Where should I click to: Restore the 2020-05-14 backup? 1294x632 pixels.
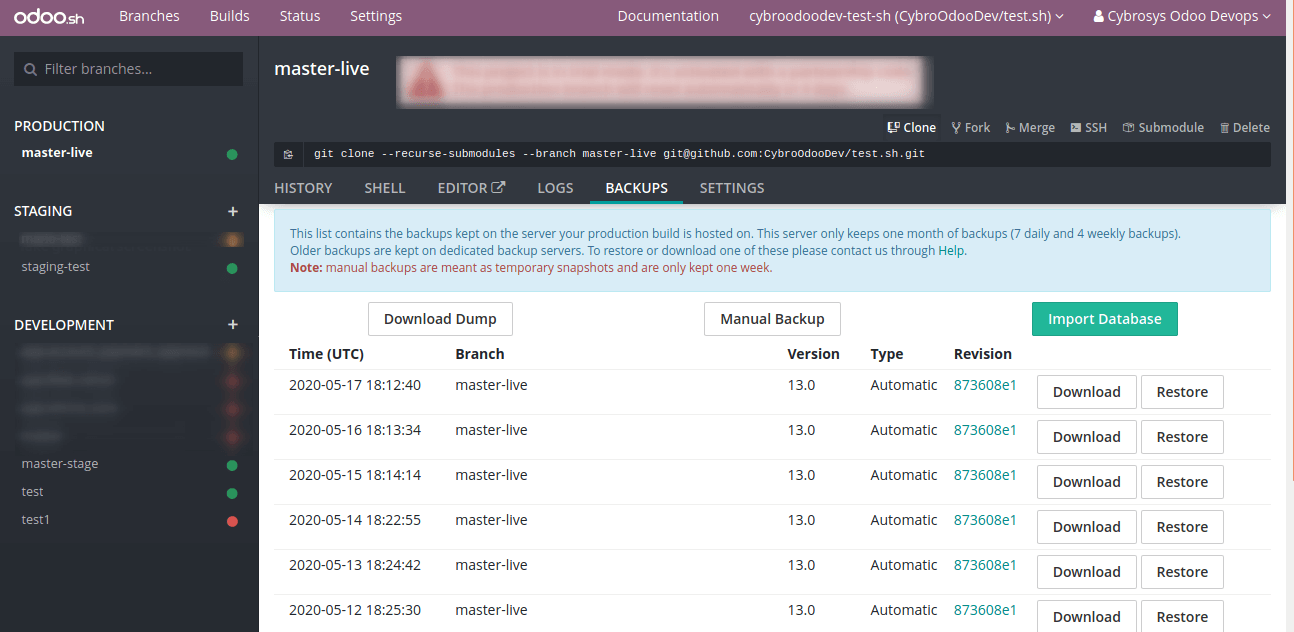click(x=1182, y=527)
